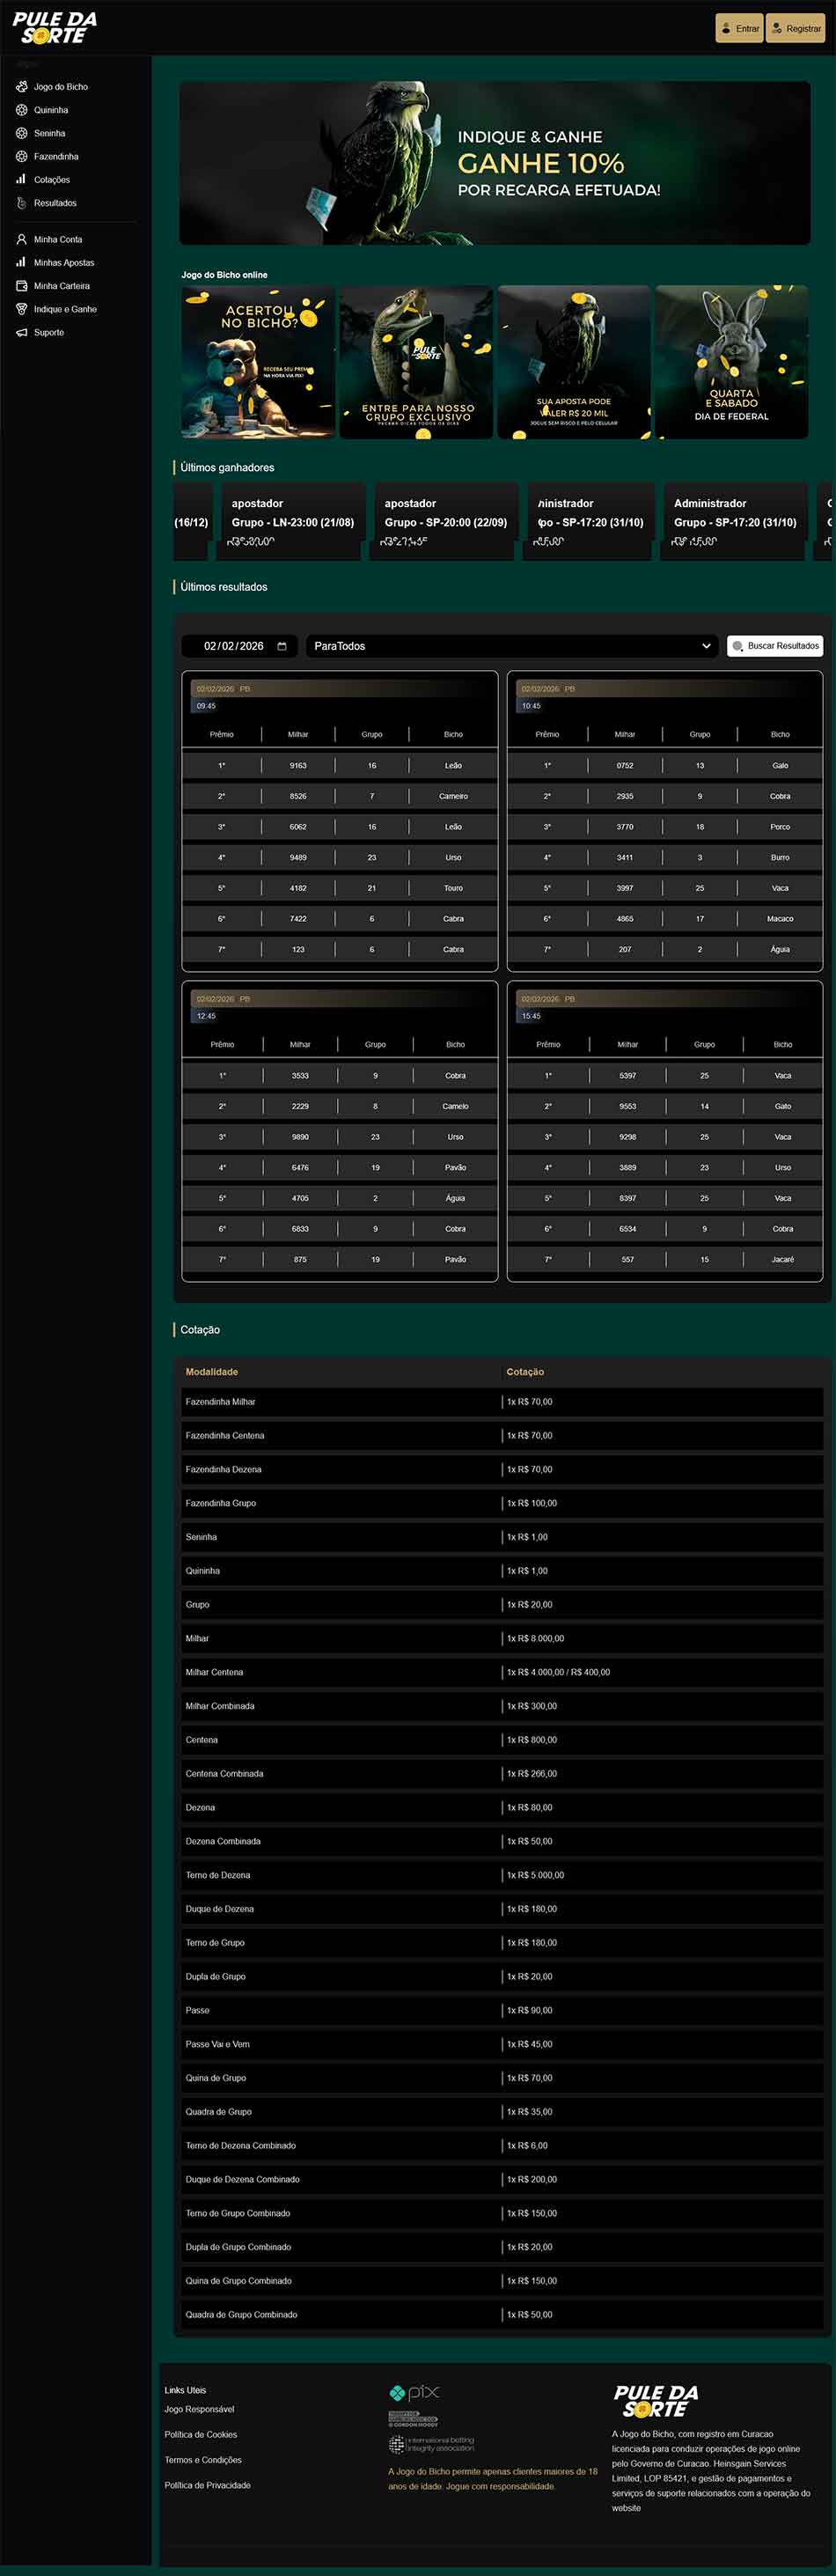Open Política de Privacidade link
The image size is (836, 2576).
[207, 2485]
